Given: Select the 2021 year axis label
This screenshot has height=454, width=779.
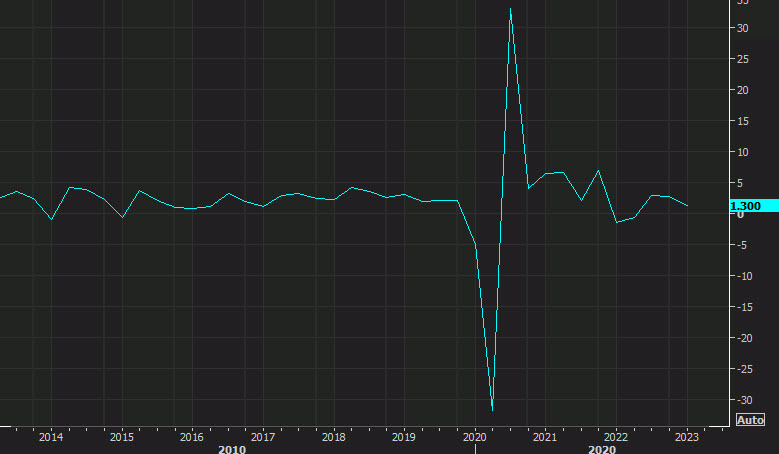Looking at the screenshot, I should tap(545, 437).
